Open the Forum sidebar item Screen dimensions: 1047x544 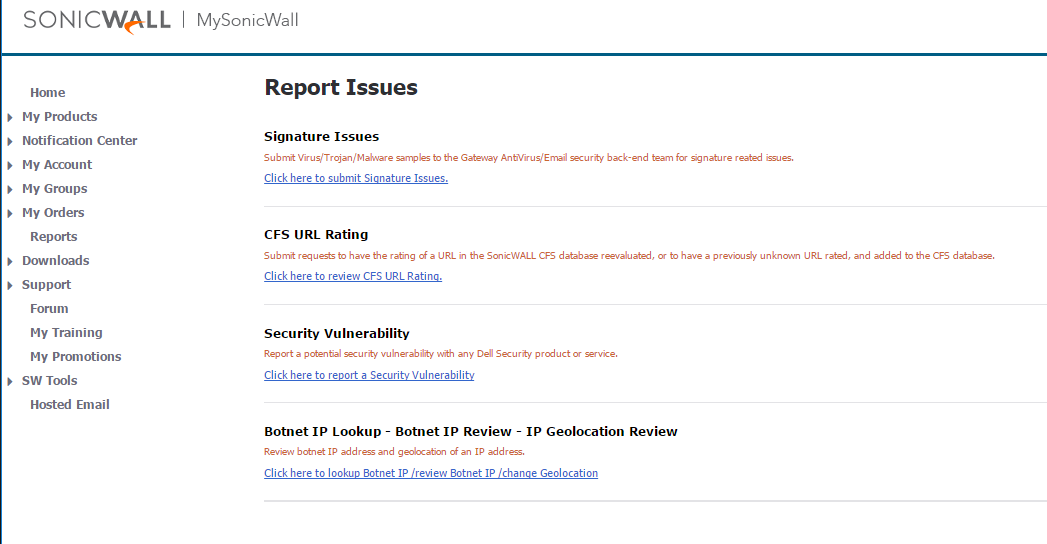(x=49, y=309)
